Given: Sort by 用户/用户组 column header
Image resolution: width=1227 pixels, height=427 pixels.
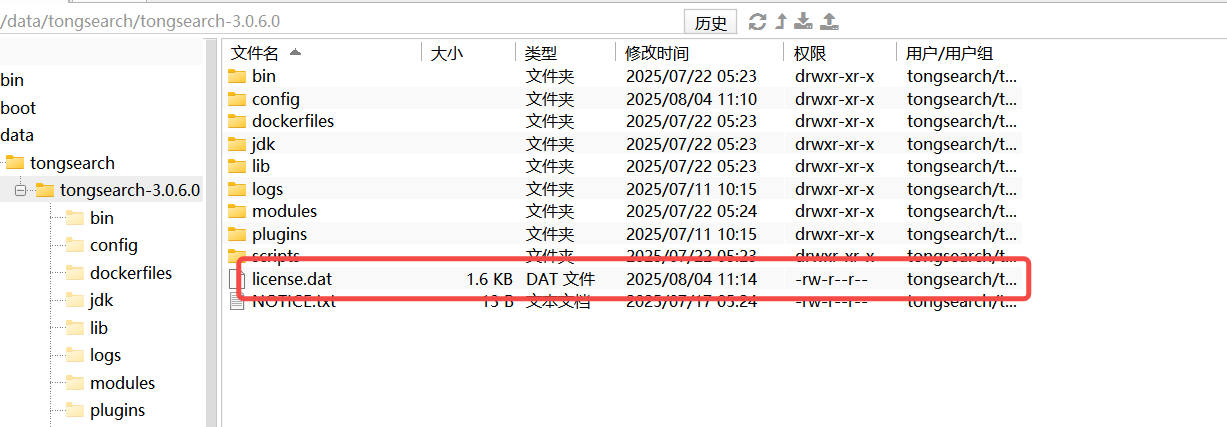Looking at the screenshot, I should coord(949,53).
